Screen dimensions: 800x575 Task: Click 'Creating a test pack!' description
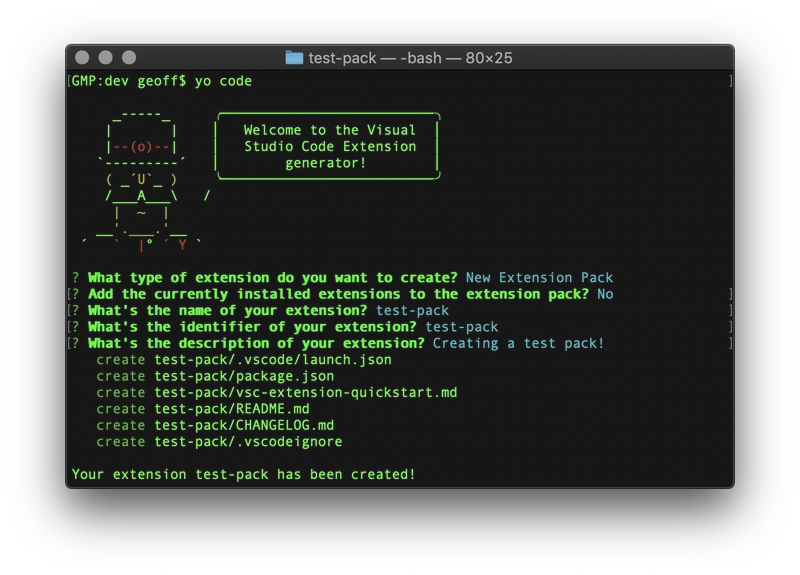(518, 343)
